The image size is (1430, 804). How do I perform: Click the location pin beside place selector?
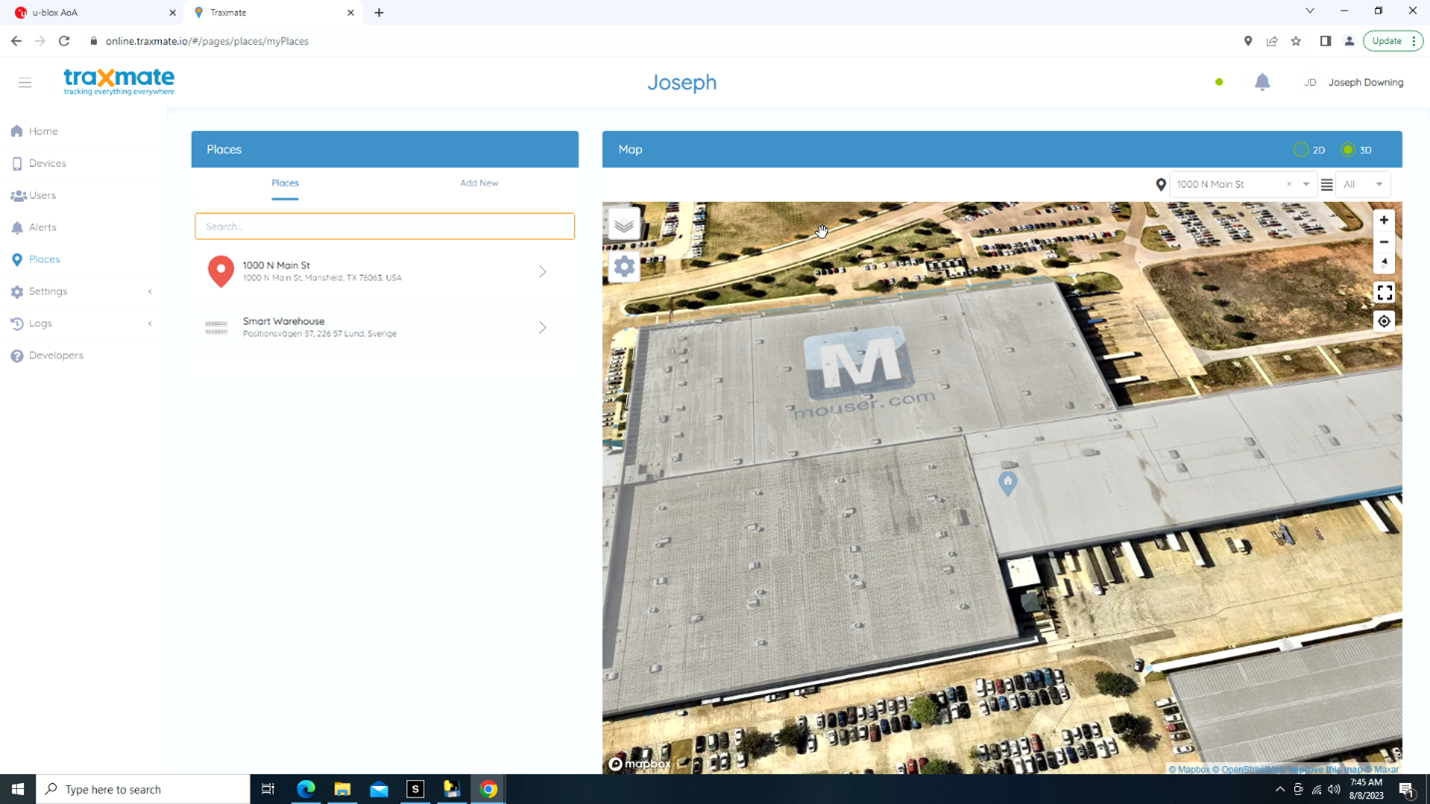click(x=1161, y=185)
